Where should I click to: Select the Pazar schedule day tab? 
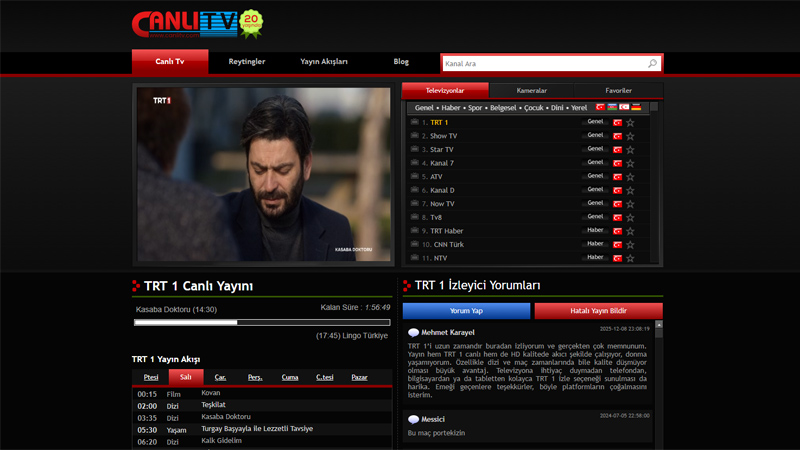point(359,377)
